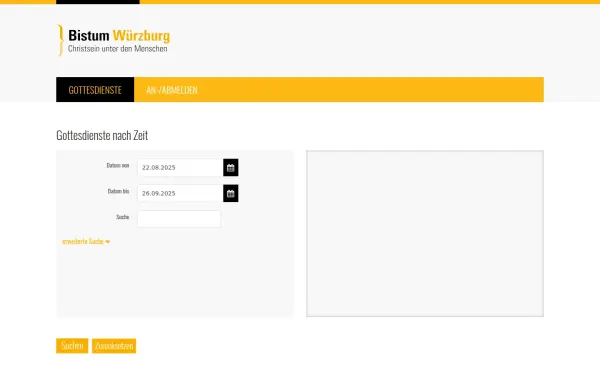This screenshot has height=375, width=600.
Task: Click the Suchen button
Action: (x=72, y=346)
